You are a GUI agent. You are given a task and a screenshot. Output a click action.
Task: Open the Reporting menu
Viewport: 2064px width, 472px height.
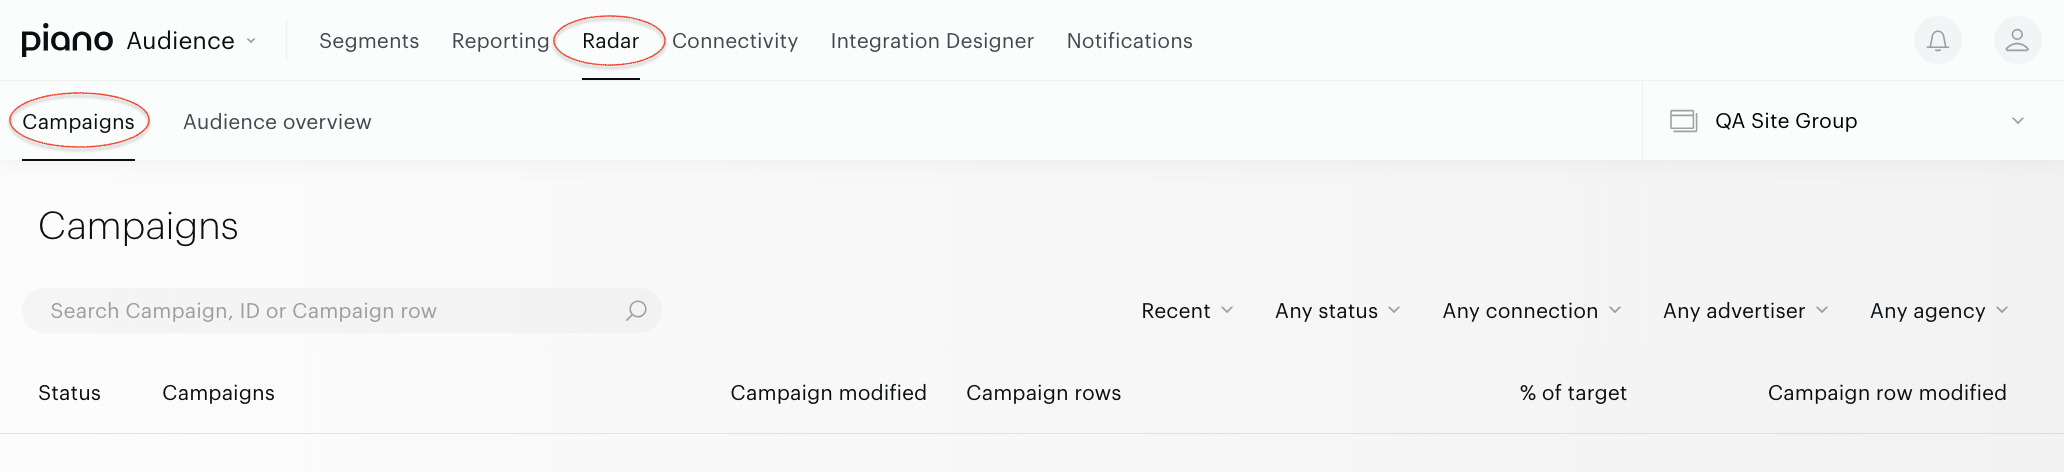pyautogui.click(x=500, y=41)
